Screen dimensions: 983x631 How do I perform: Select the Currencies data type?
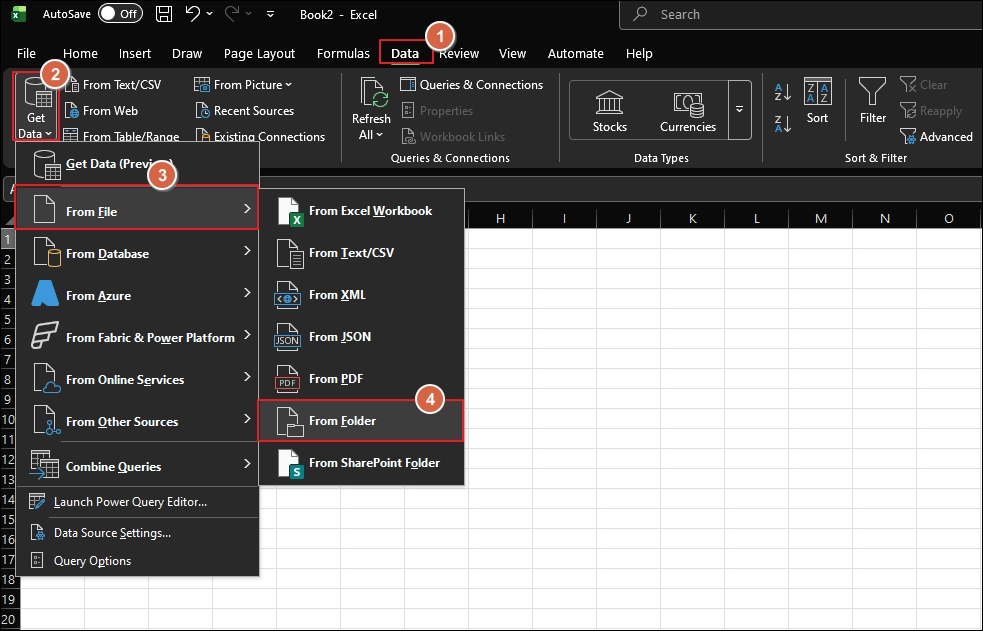coord(688,110)
